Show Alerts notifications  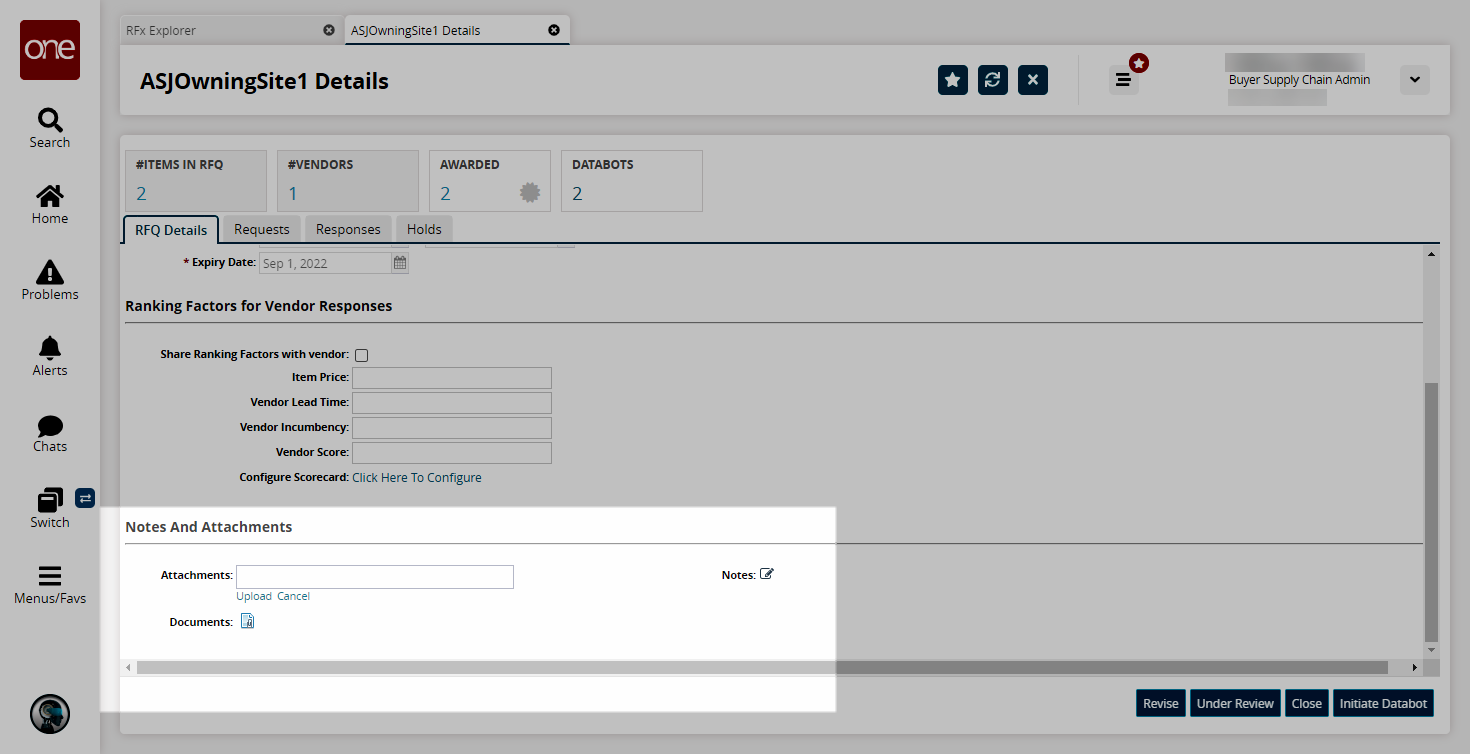(50, 356)
